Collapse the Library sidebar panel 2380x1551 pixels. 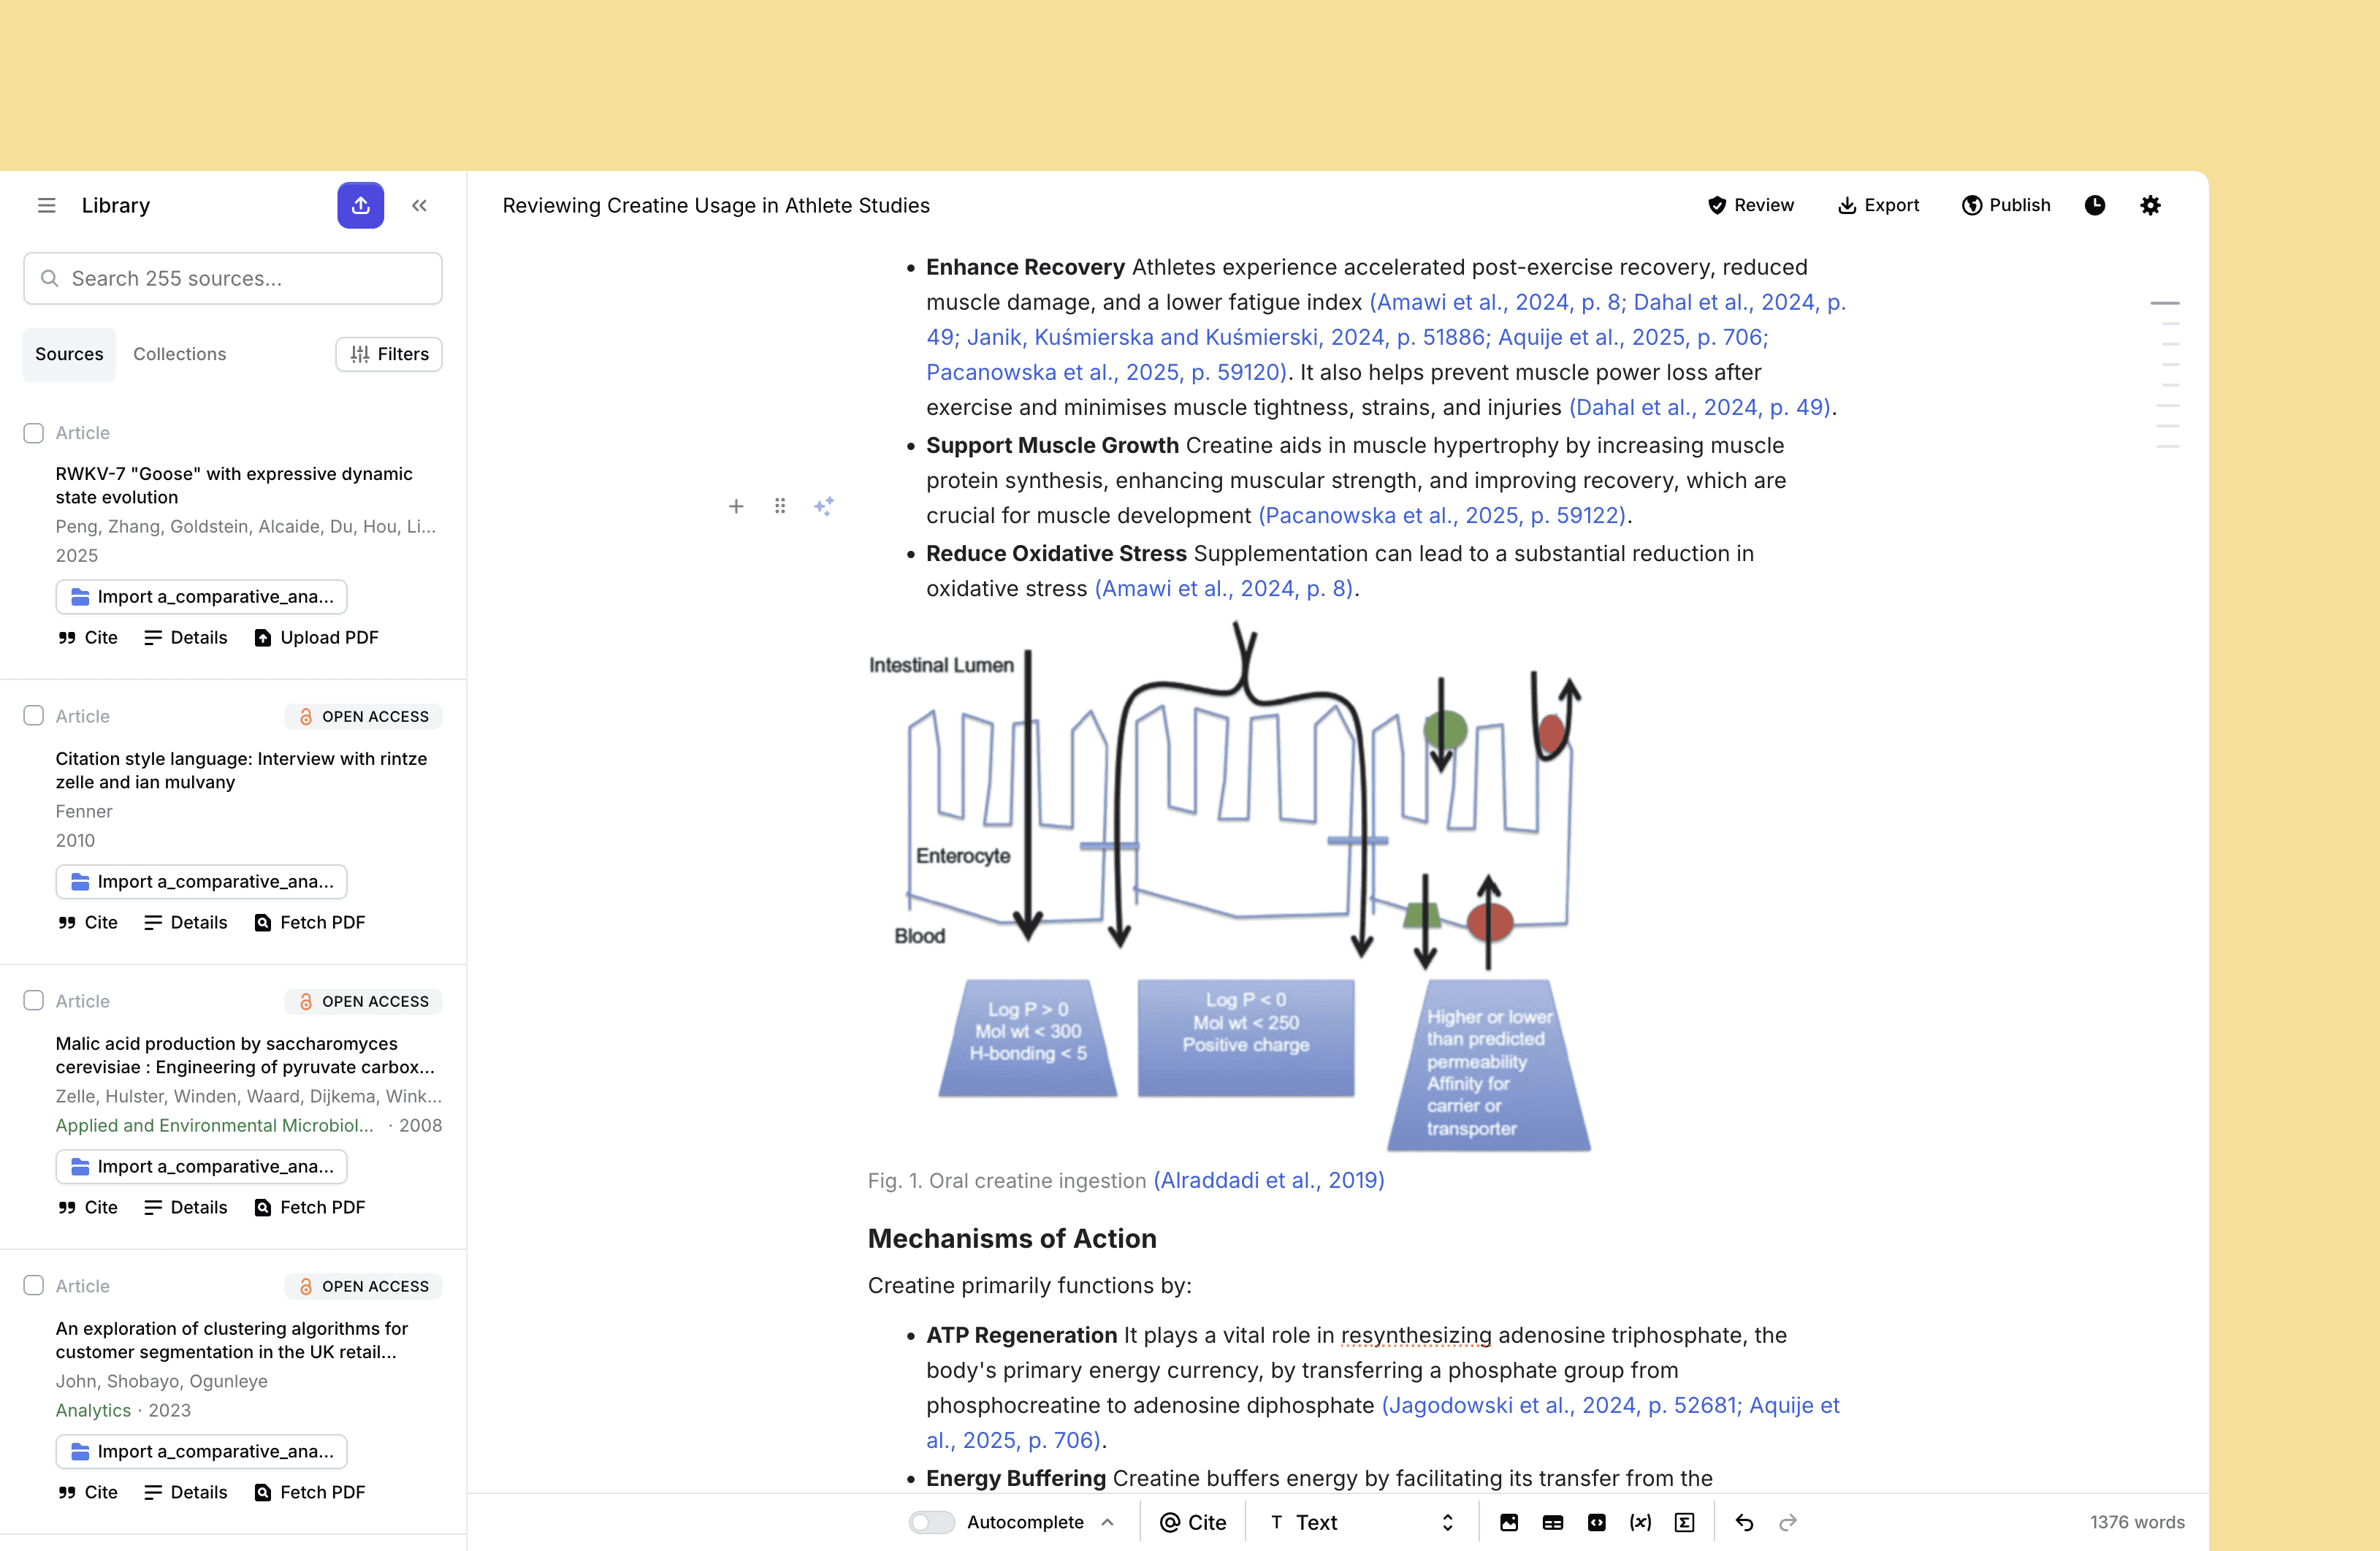point(419,205)
